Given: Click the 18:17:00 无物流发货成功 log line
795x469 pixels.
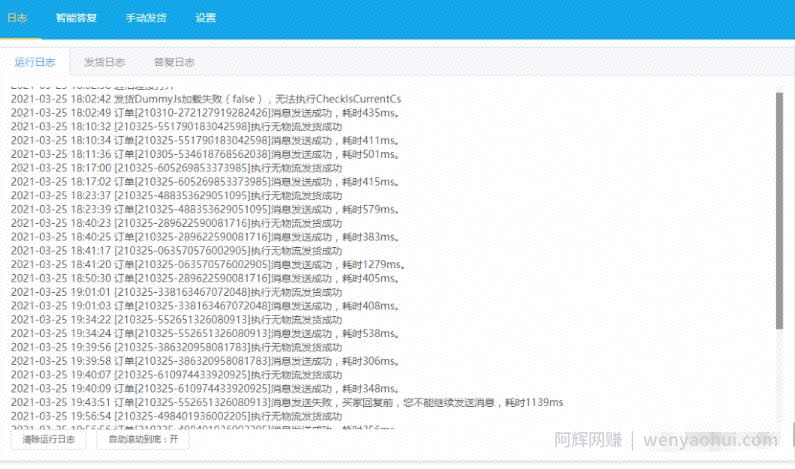Looking at the screenshot, I should [176, 168].
